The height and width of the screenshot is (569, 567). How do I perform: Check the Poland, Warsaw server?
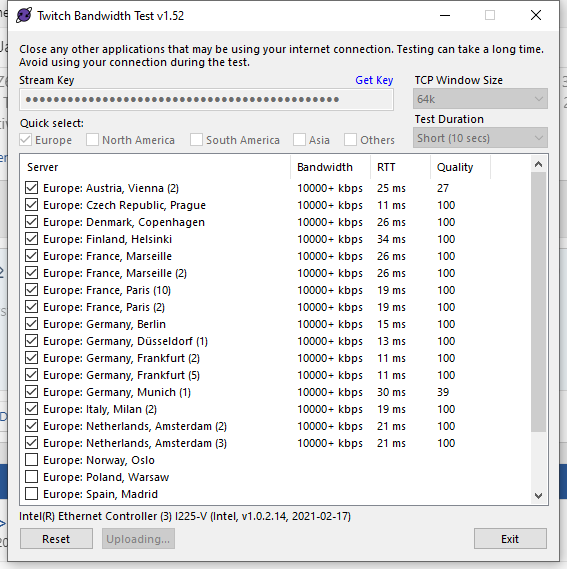click(x=32, y=477)
